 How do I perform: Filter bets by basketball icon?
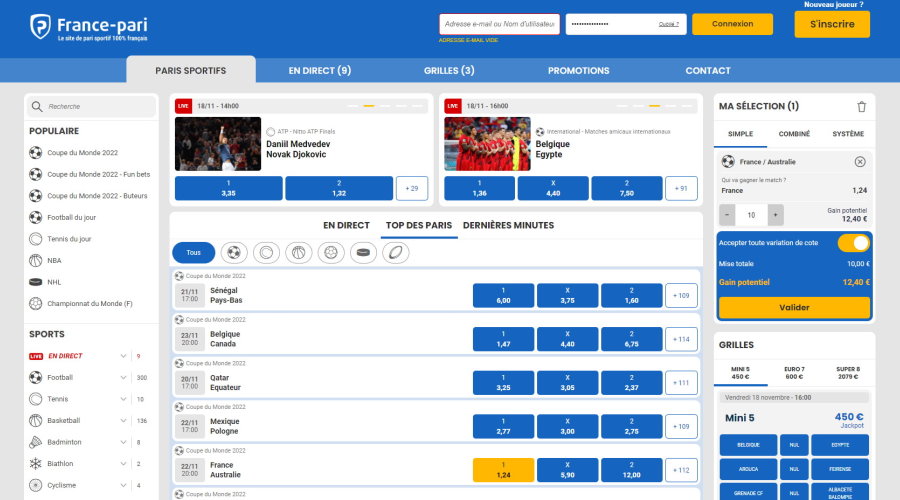298,253
